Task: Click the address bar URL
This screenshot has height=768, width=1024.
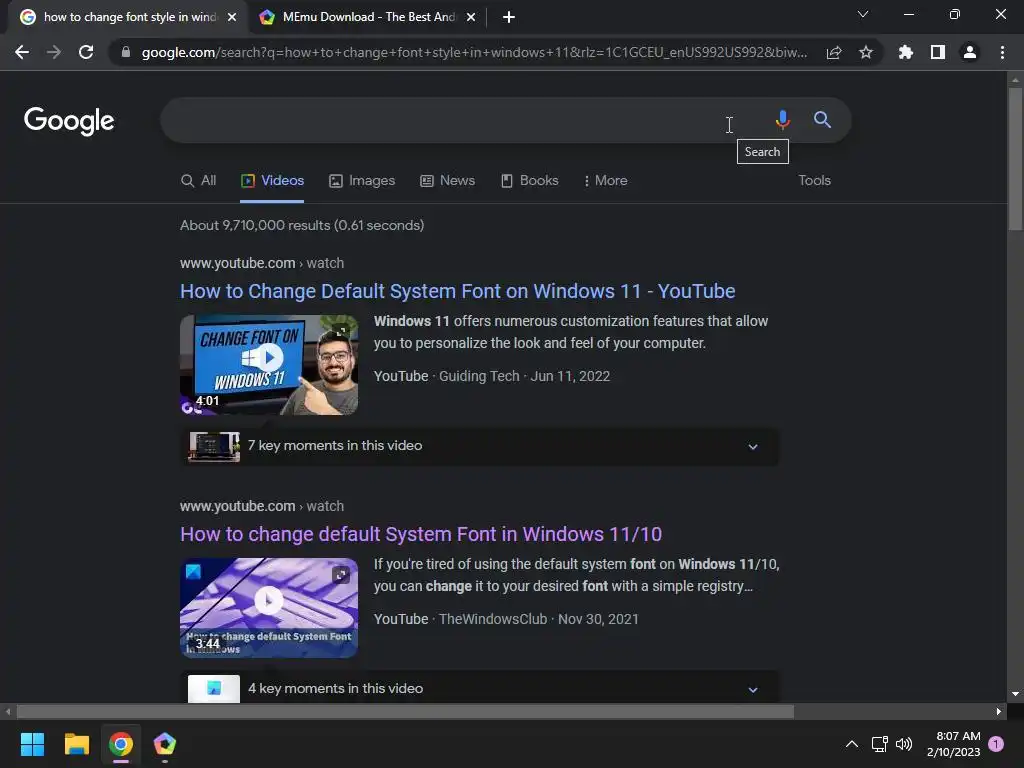Action: (x=474, y=52)
